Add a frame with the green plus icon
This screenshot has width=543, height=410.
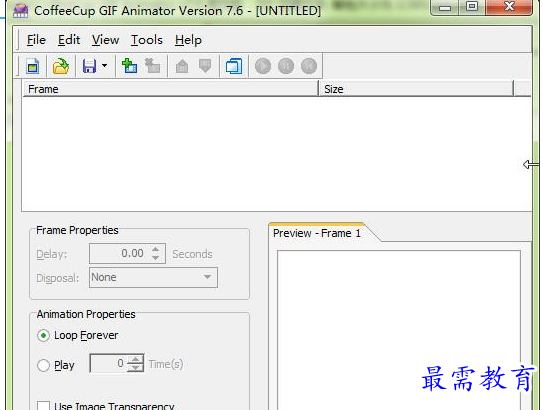tap(130, 65)
